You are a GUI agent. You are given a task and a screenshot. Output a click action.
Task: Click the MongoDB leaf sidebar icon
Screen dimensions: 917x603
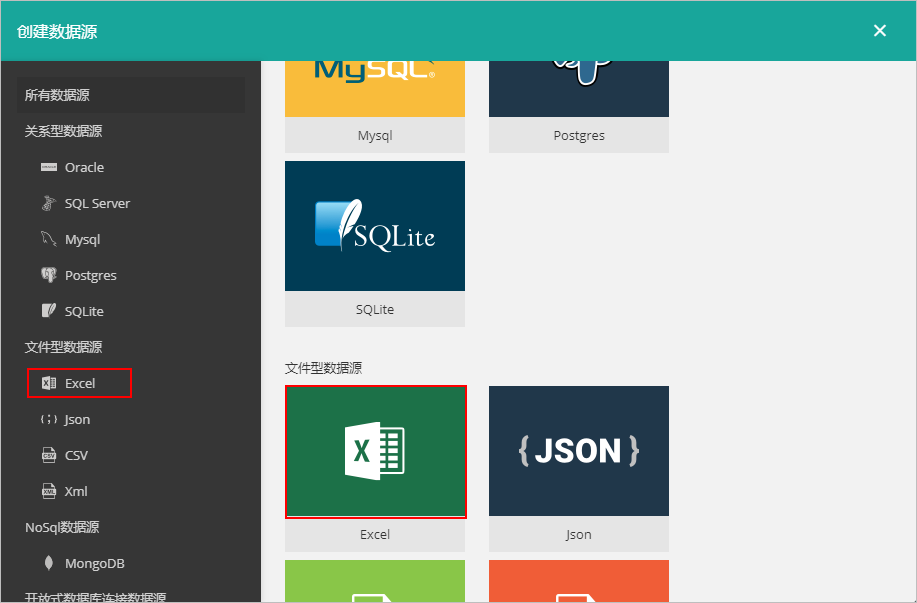[49, 563]
